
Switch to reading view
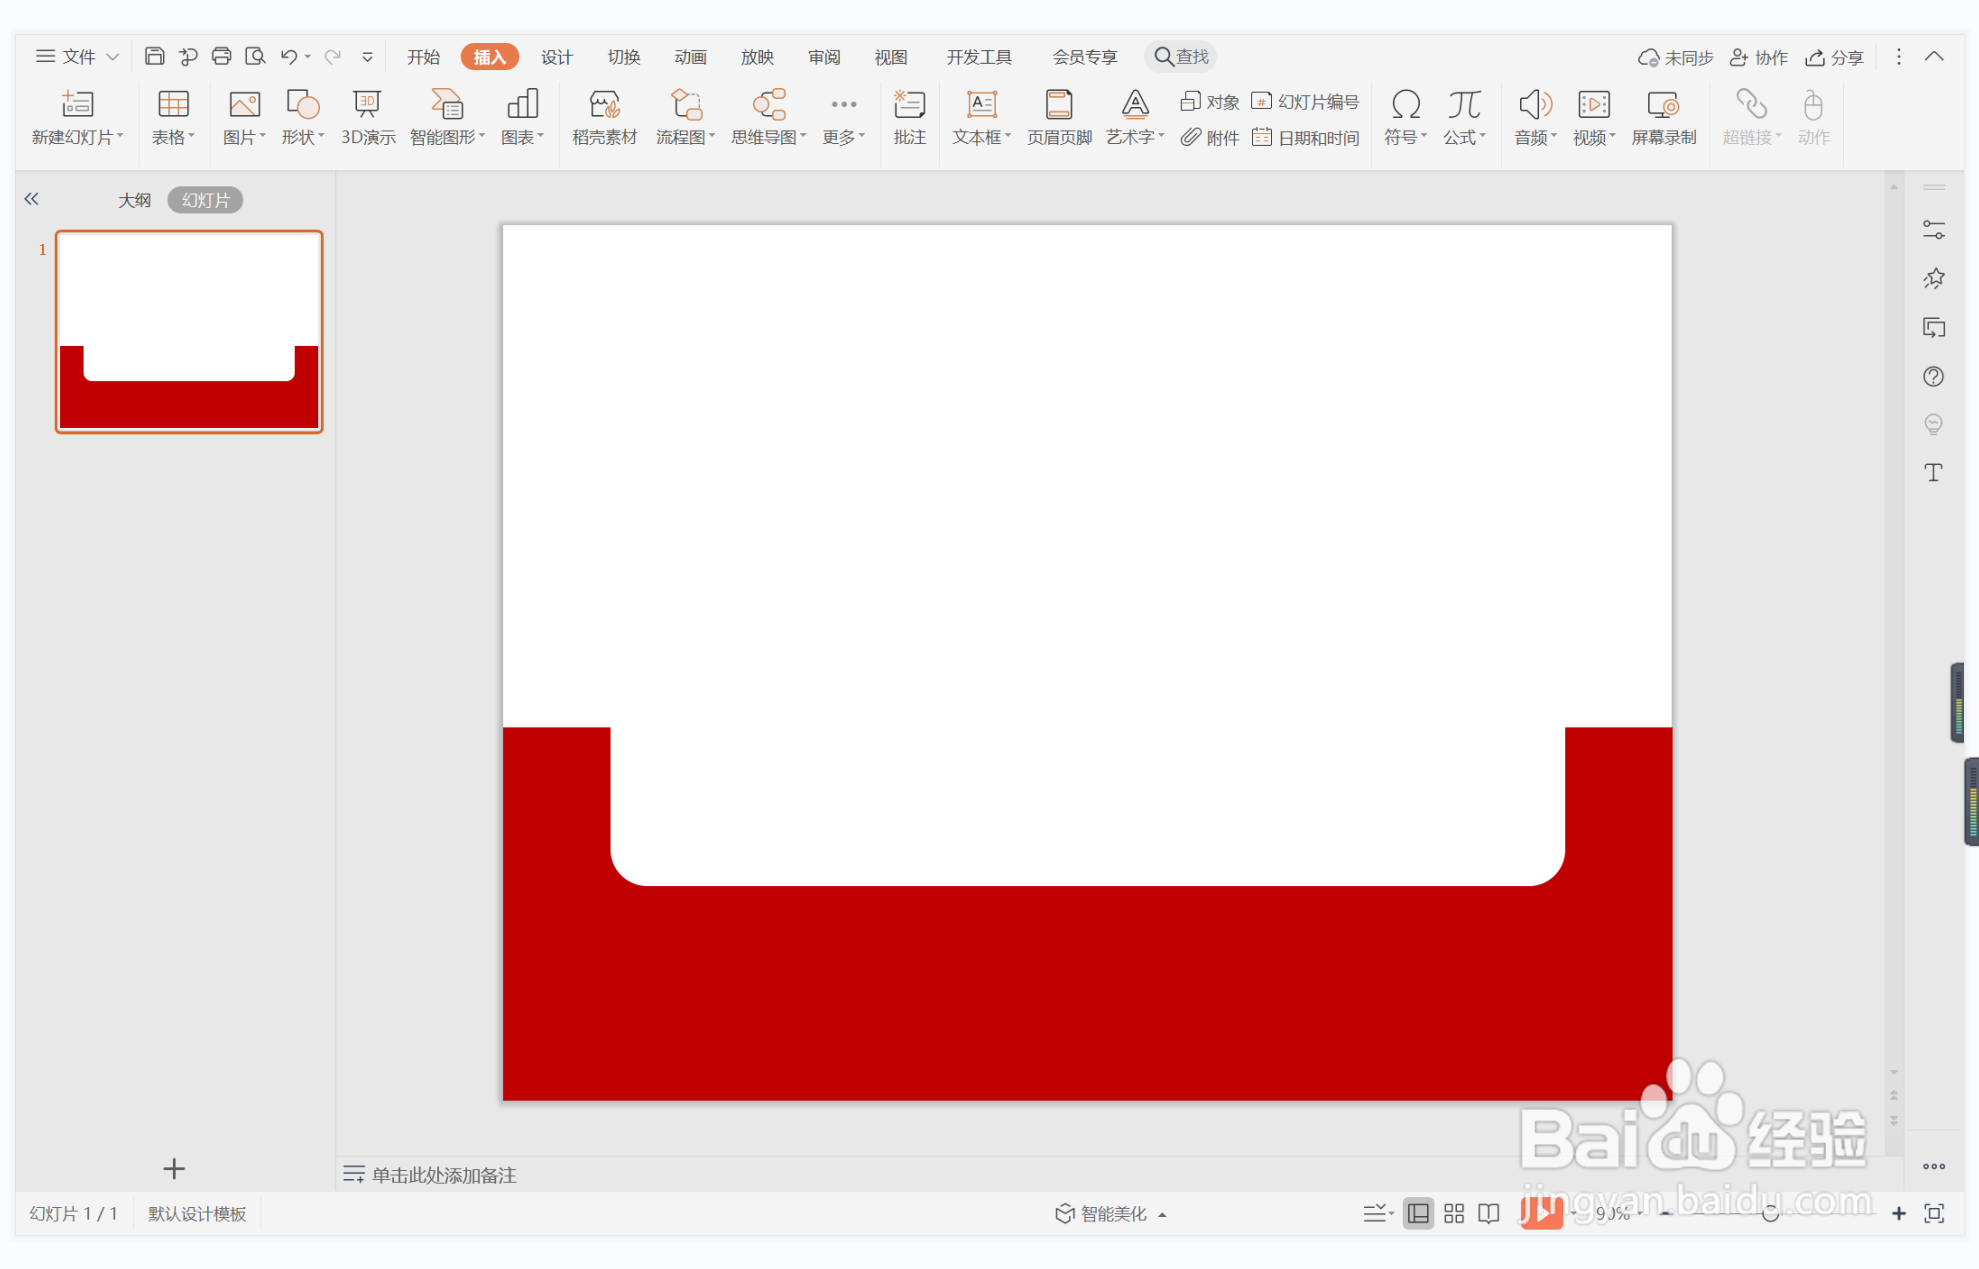tap(1488, 1213)
